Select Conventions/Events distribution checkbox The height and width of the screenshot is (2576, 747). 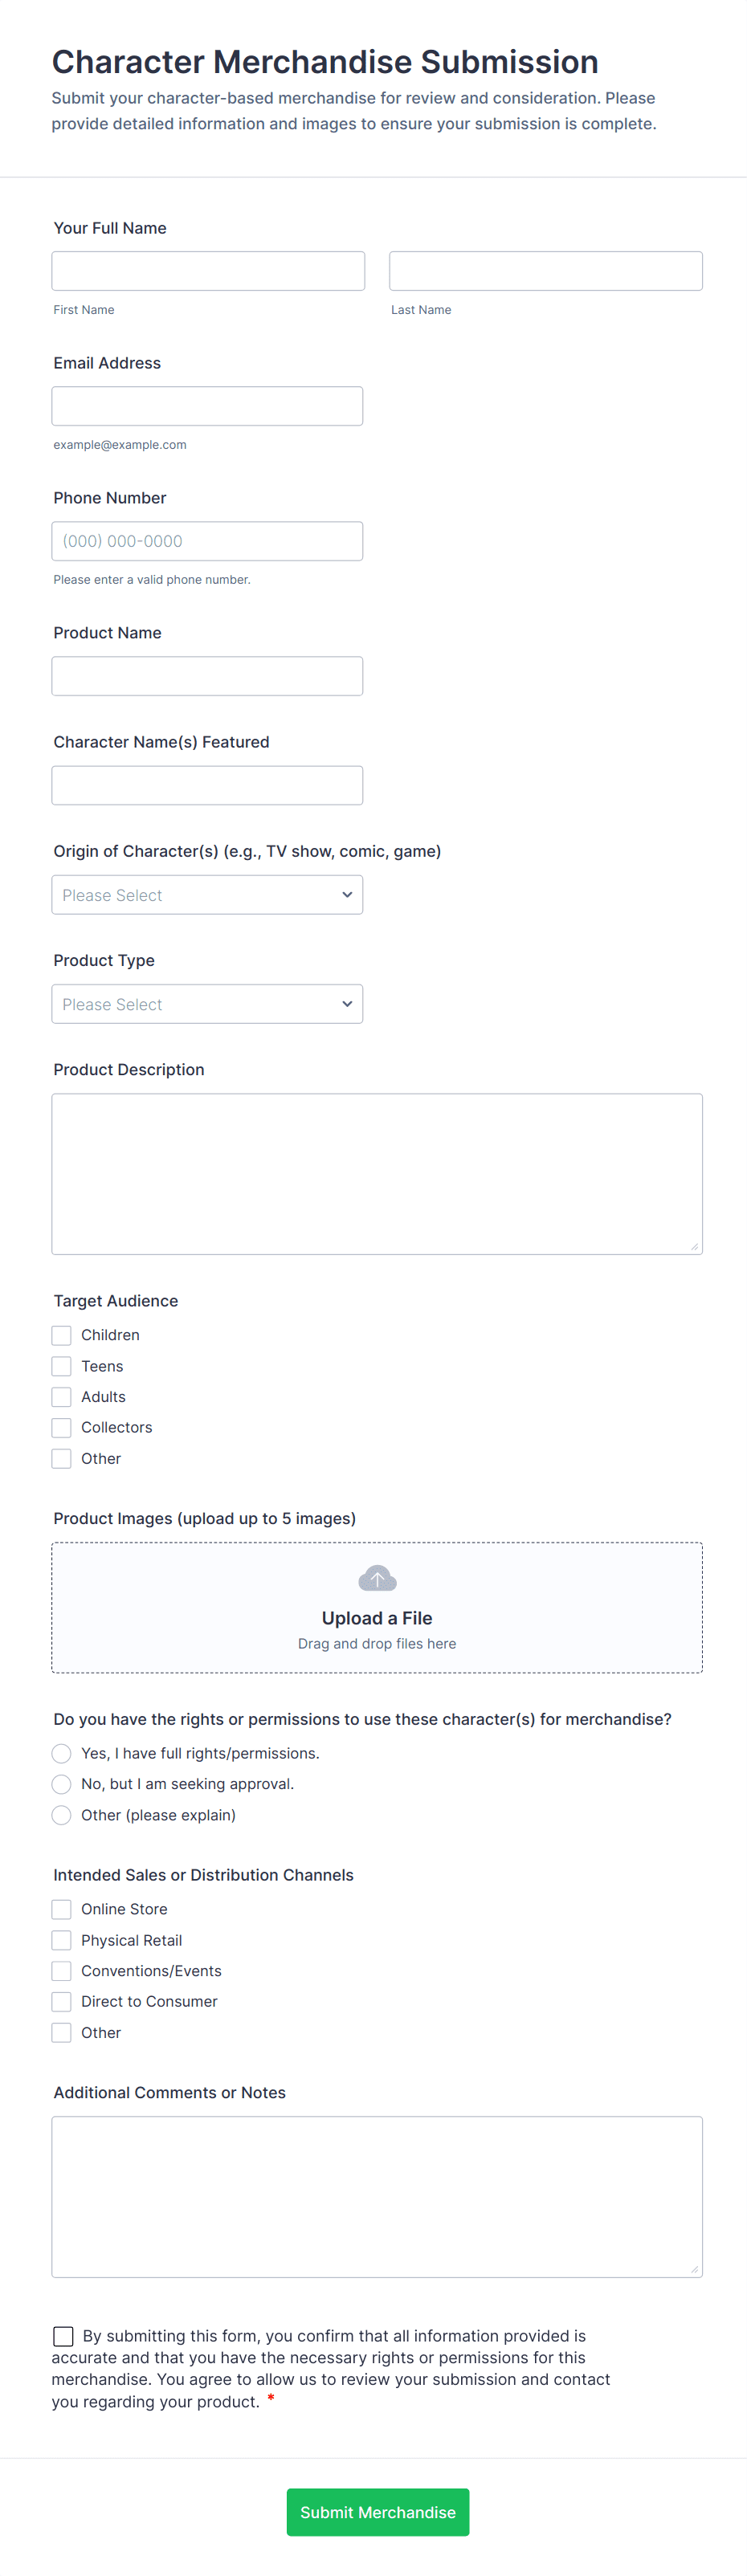[x=62, y=1970]
